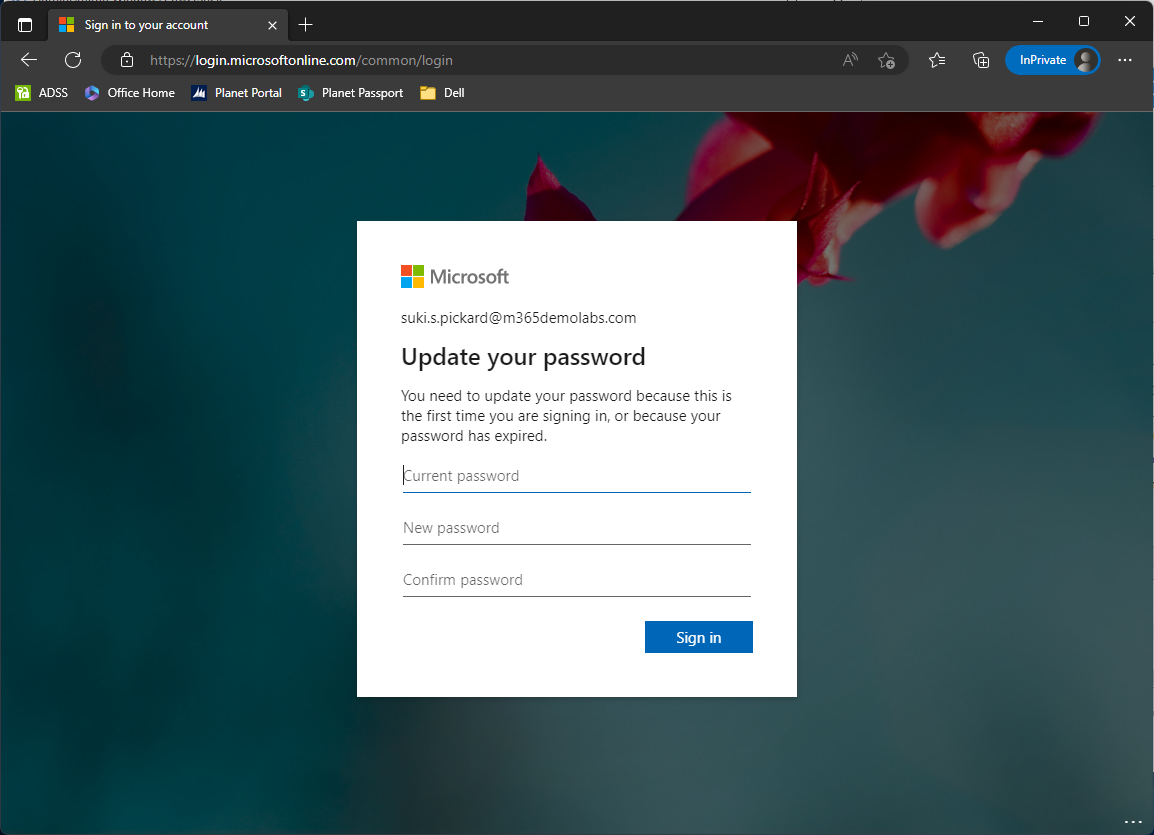Open the Favorites list icon
Viewport: 1154px width, 835px height.
click(937, 60)
